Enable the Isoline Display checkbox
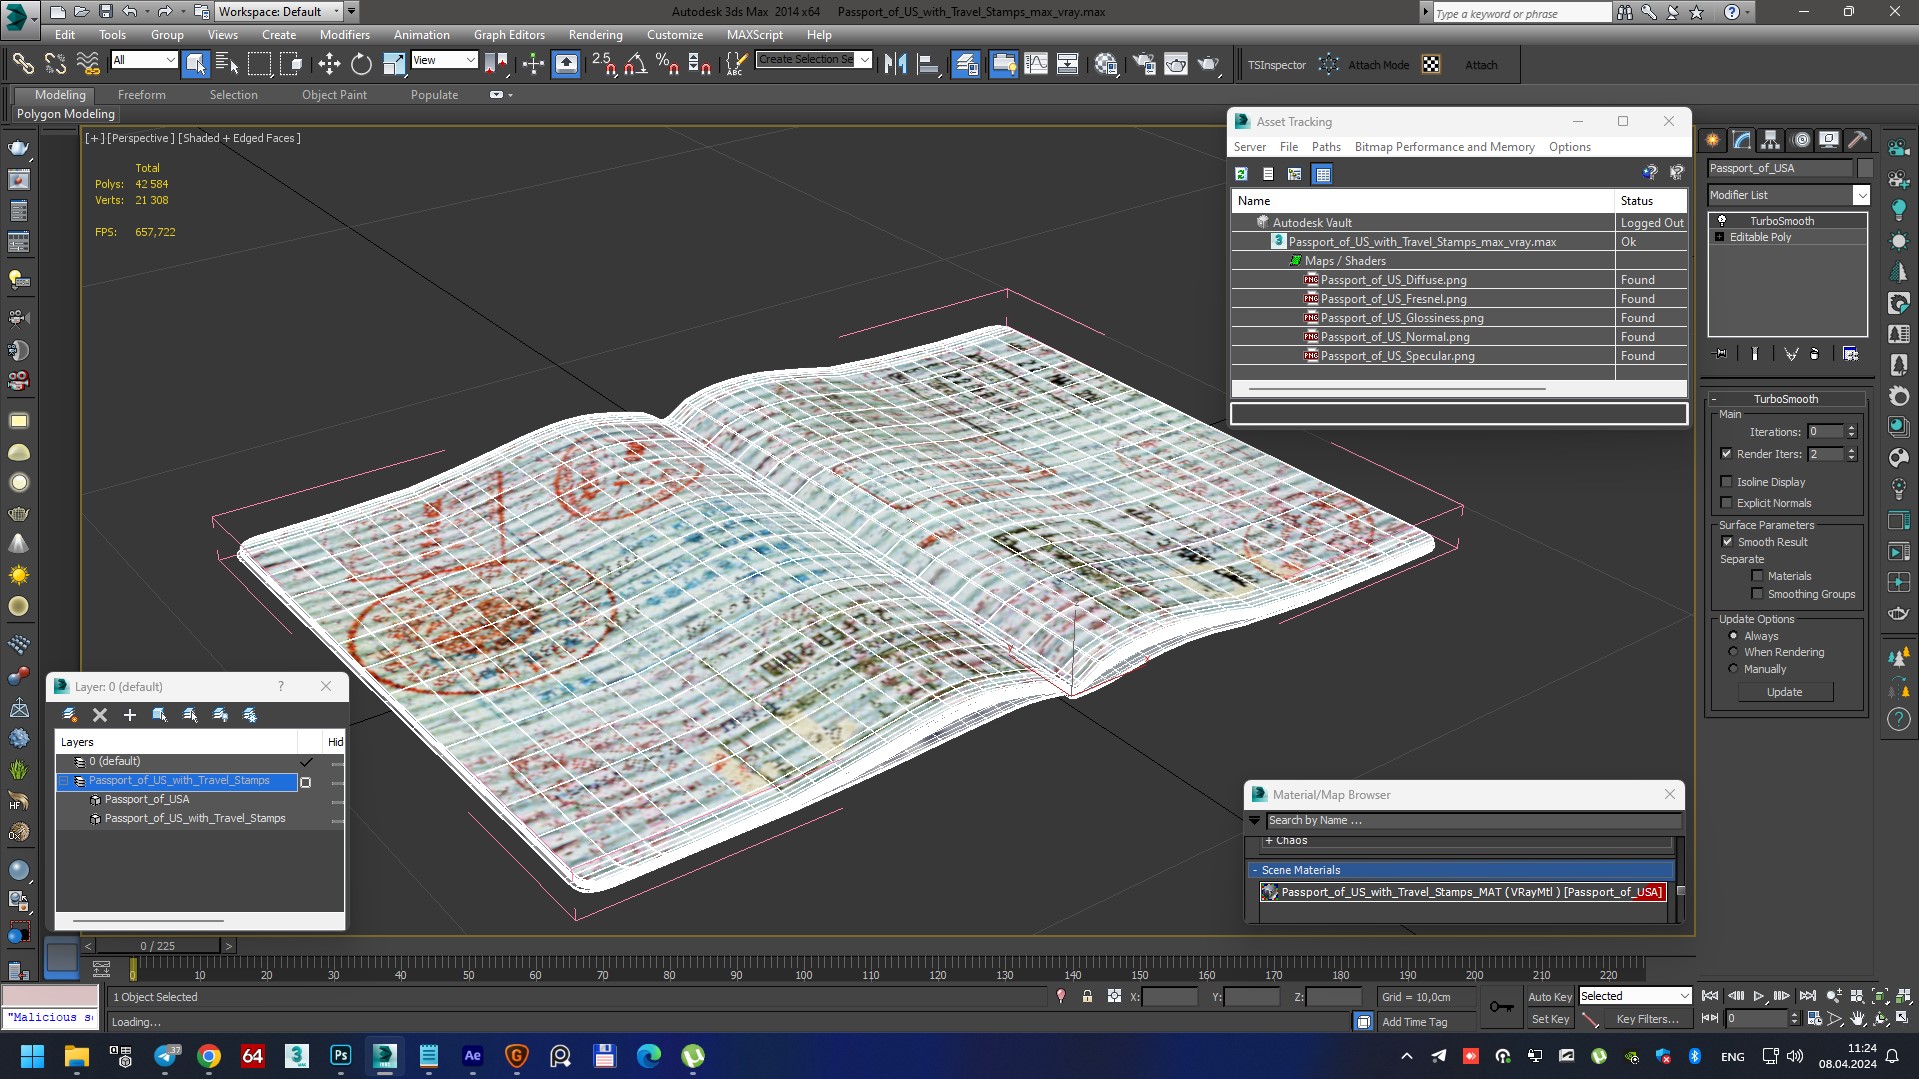1919x1079 pixels. (1726, 482)
